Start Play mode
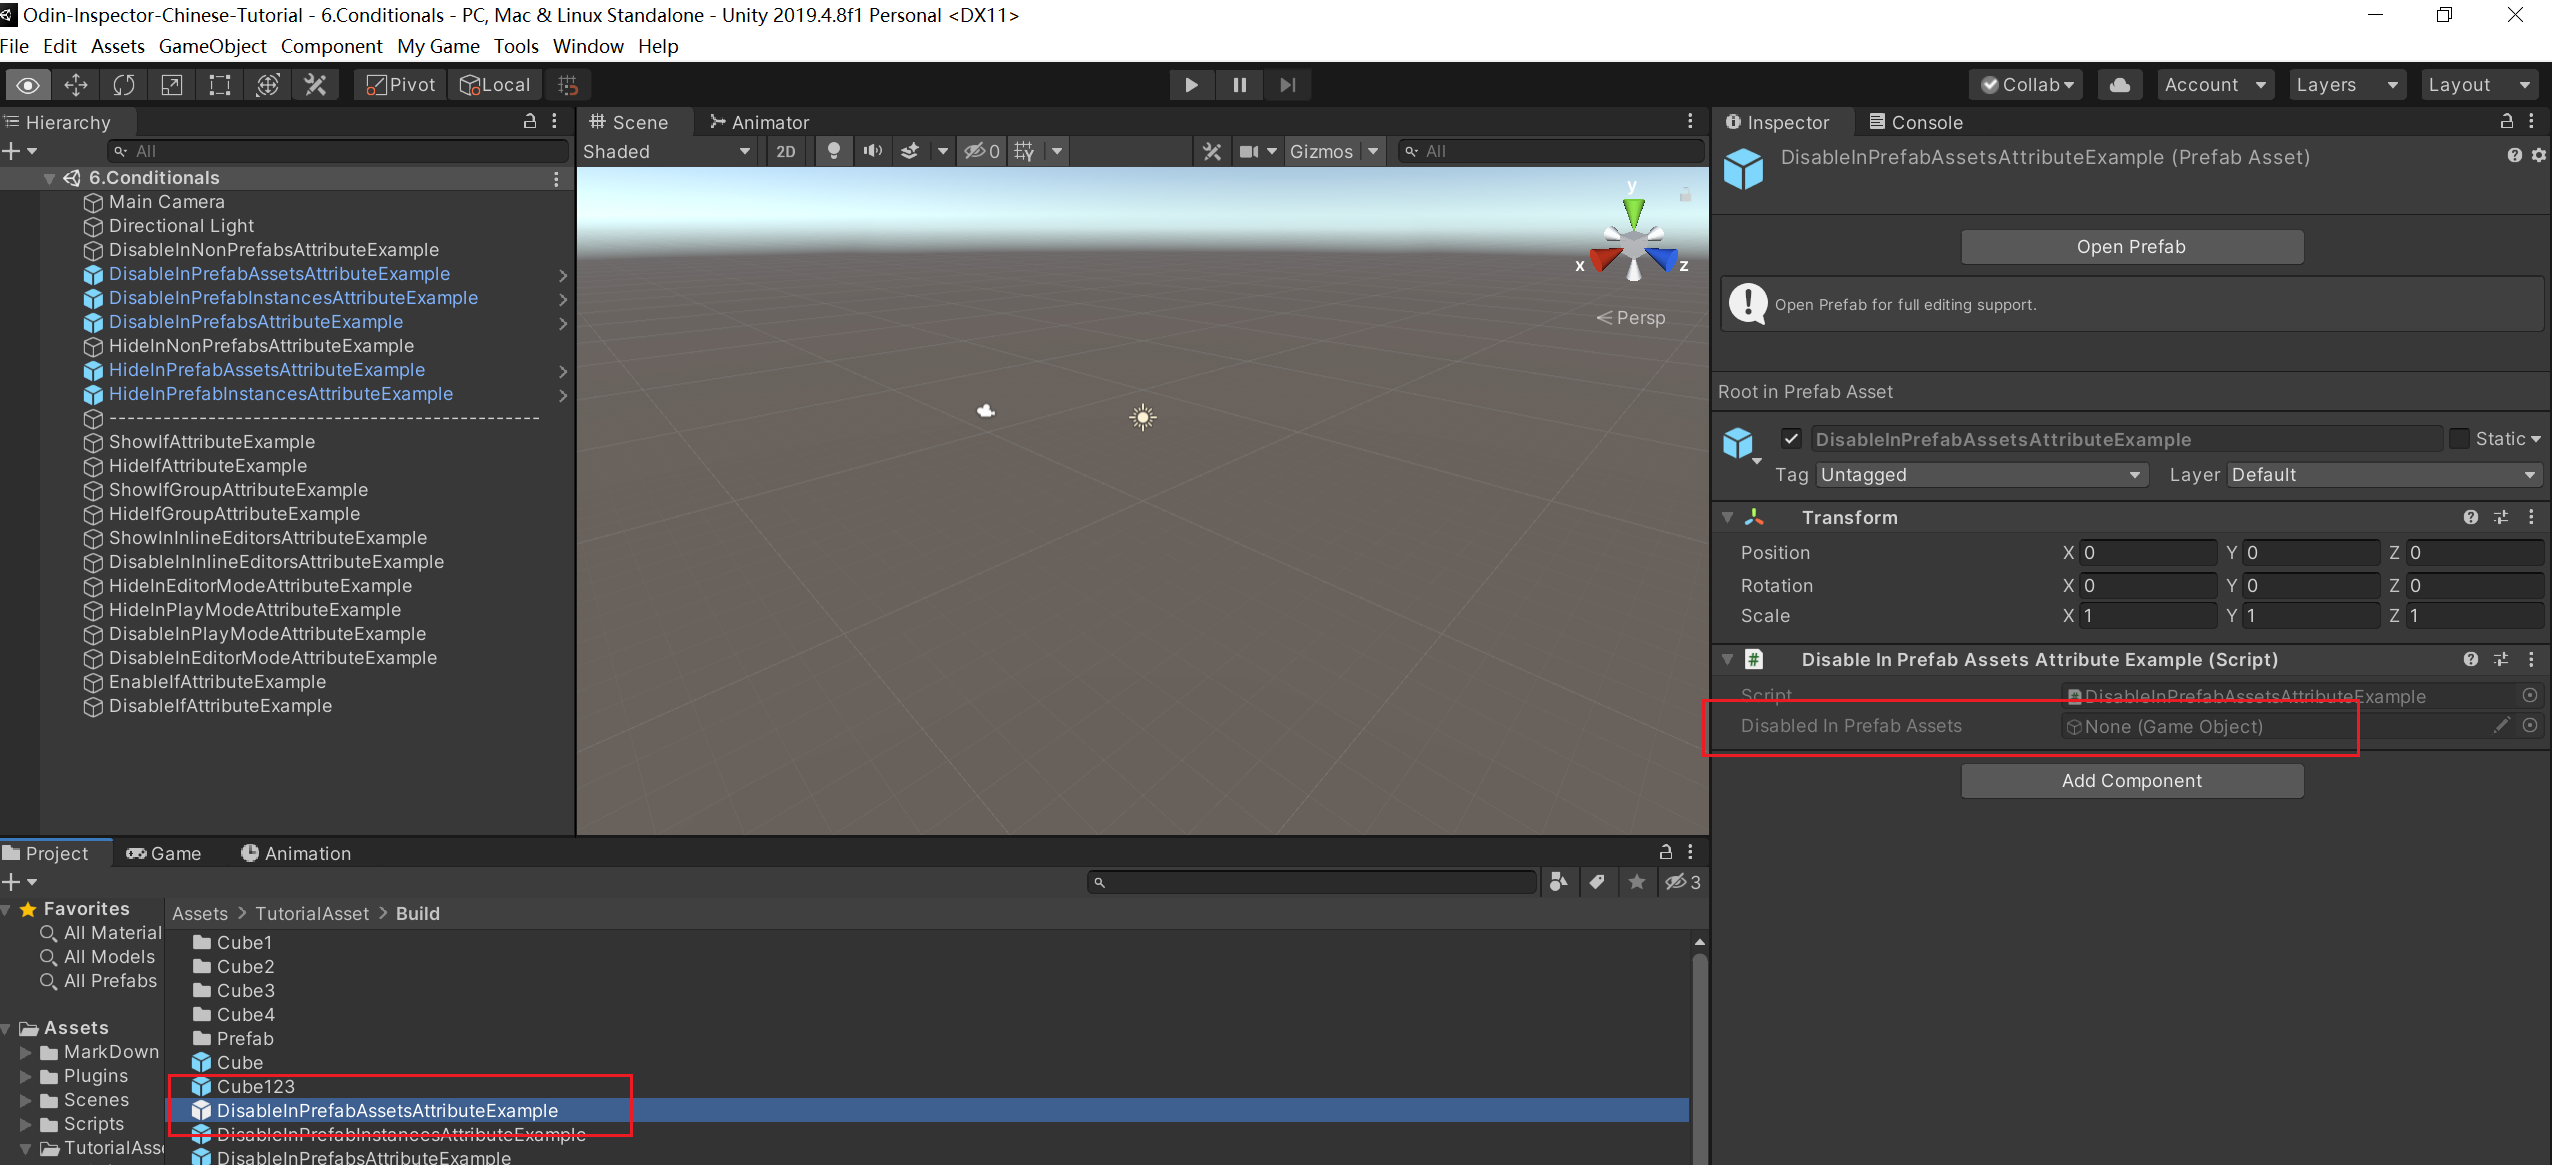This screenshot has height=1165, width=2552. tap(1191, 85)
